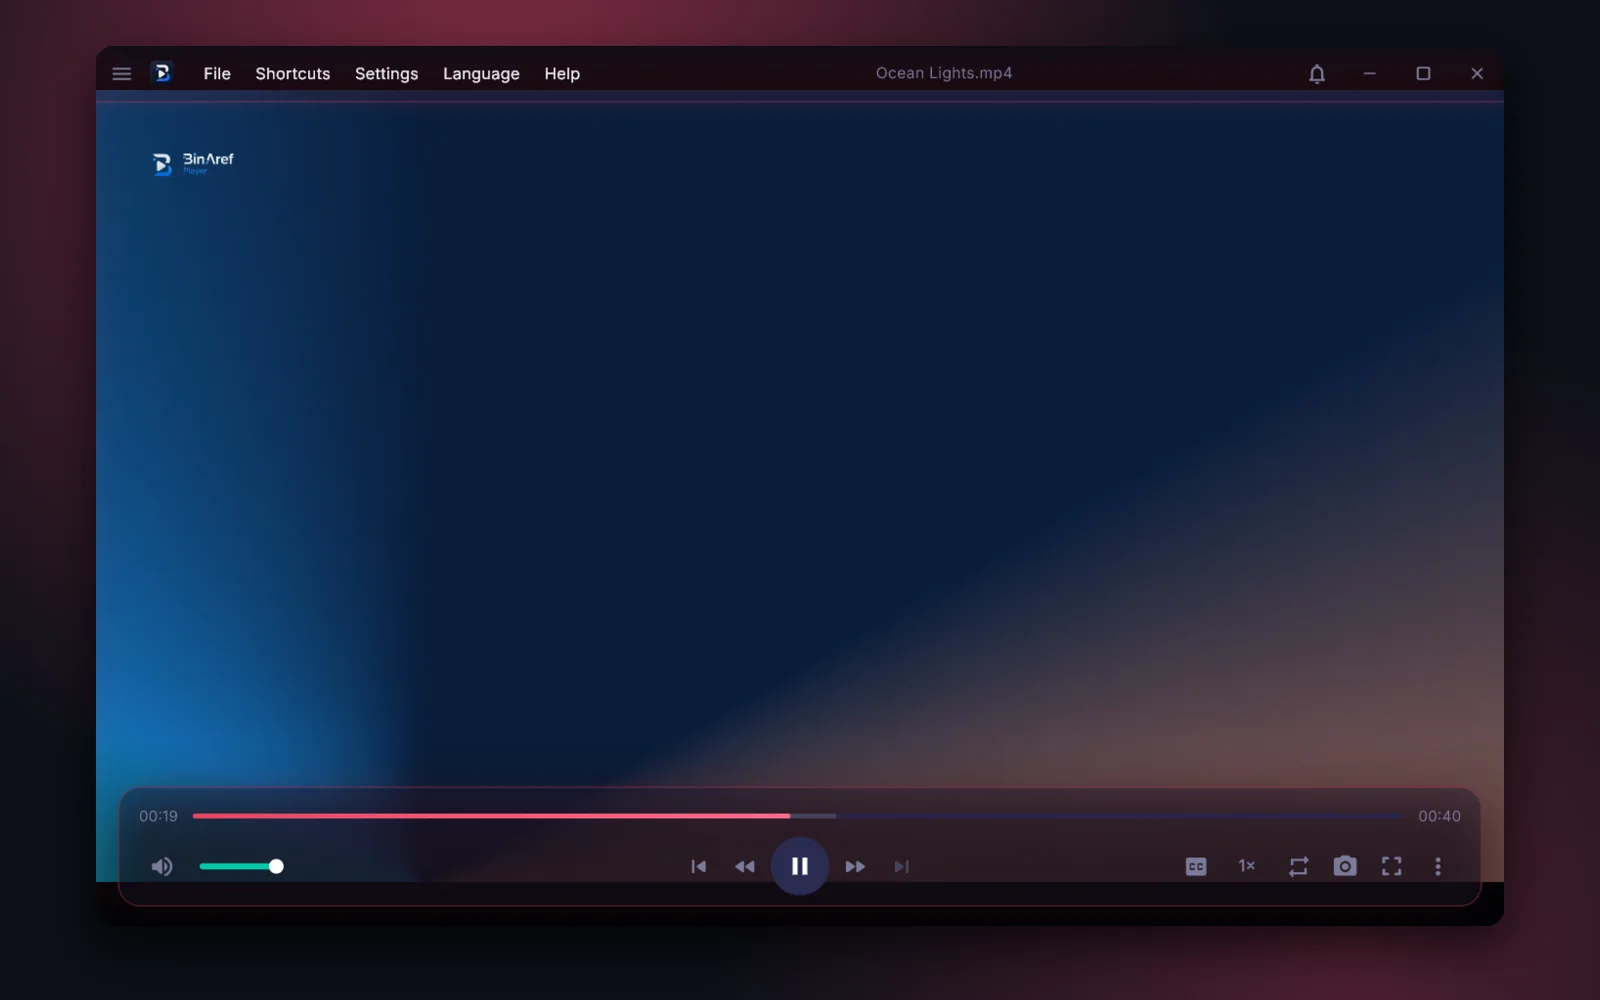
Task: Click the BinAref app logo in title bar
Action: point(162,73)
